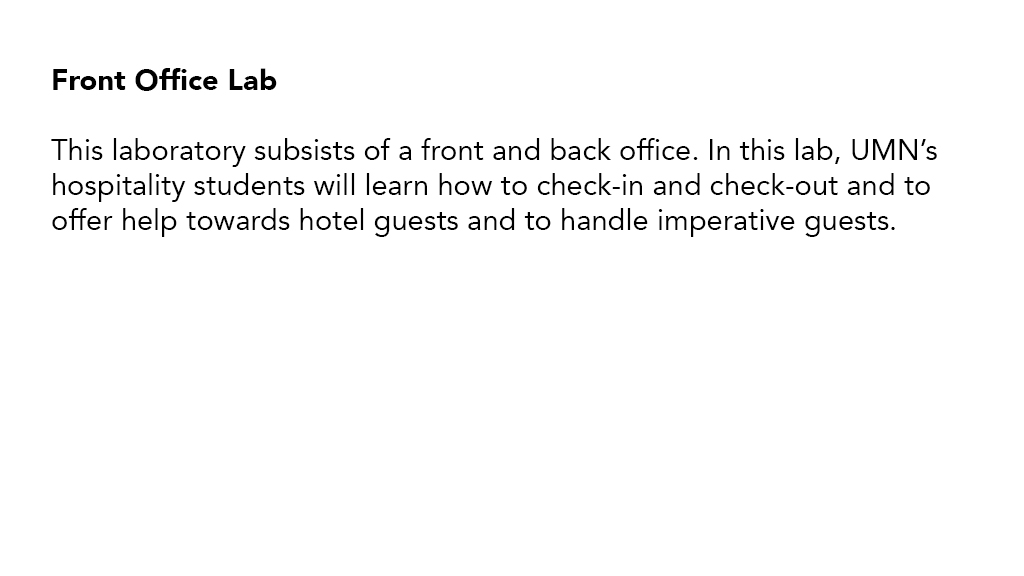Click the hyphenated word 'check-out'
1024x576 pixels.
[x=774, y=185]
